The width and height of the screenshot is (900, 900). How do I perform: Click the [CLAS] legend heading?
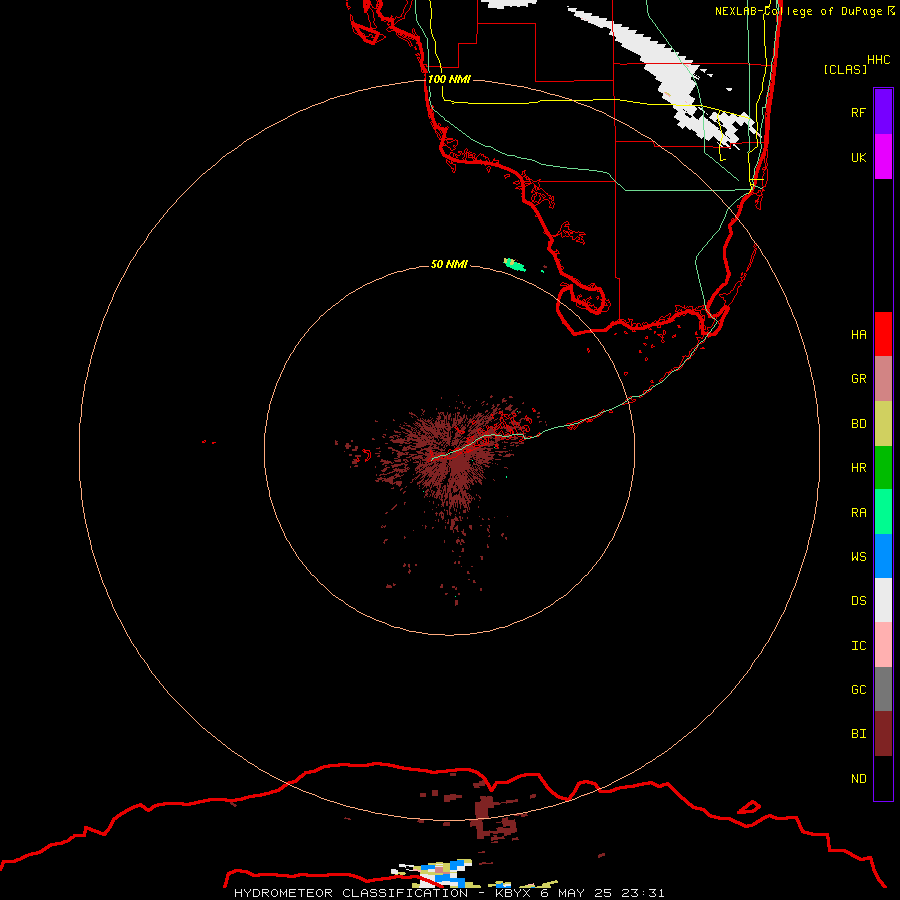845,69
